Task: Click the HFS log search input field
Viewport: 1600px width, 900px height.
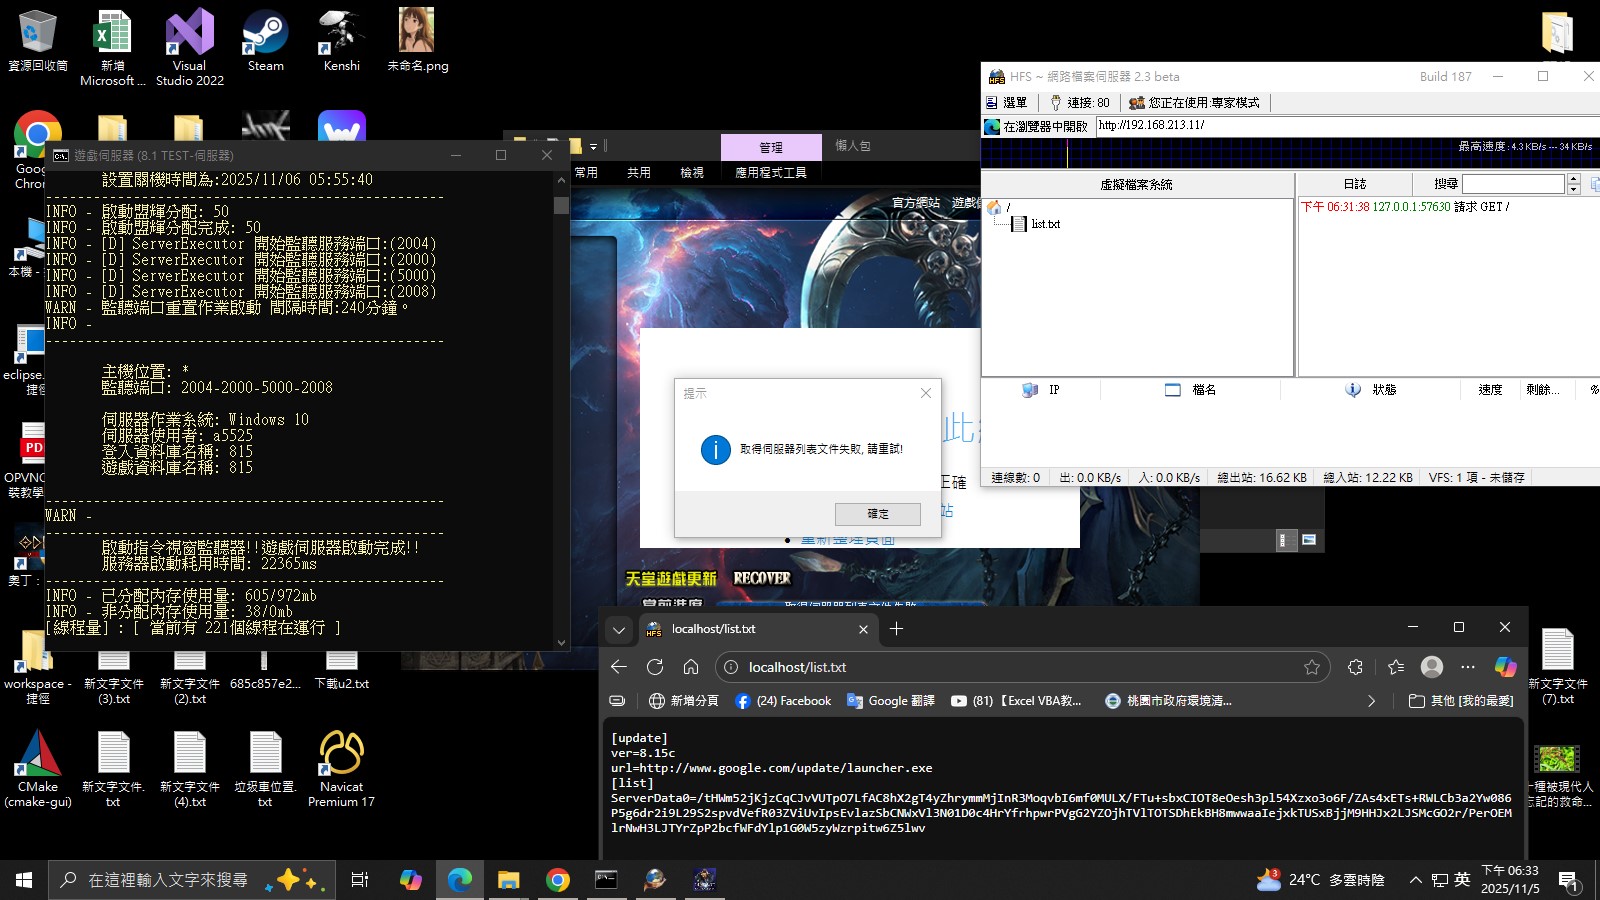Action: [1512, 184]
